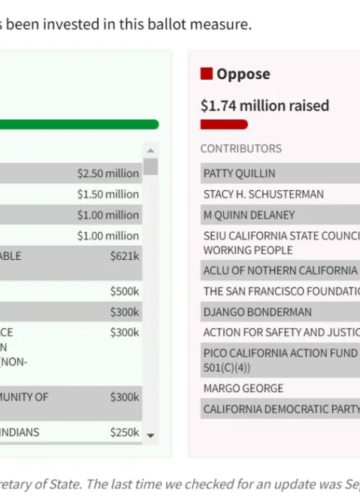This screenshot has height=504, width=360.
Task: Select the STACY H. SCHUSTERMAN contributor row
Action: [280, 194]
